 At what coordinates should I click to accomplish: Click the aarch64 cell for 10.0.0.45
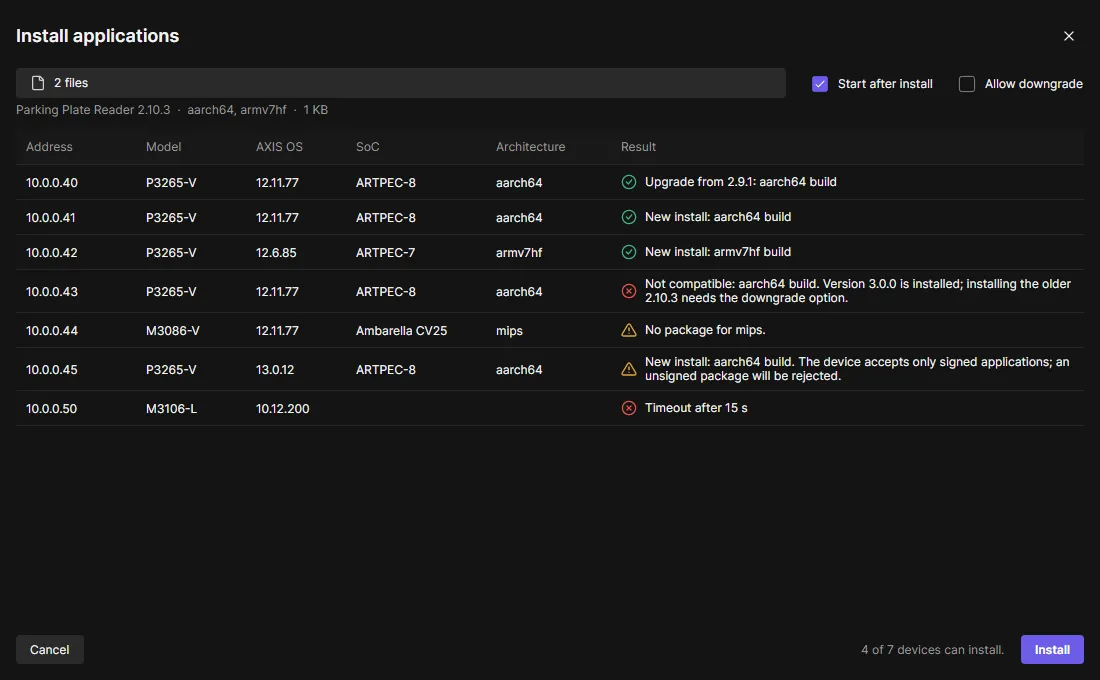point(519,369)
